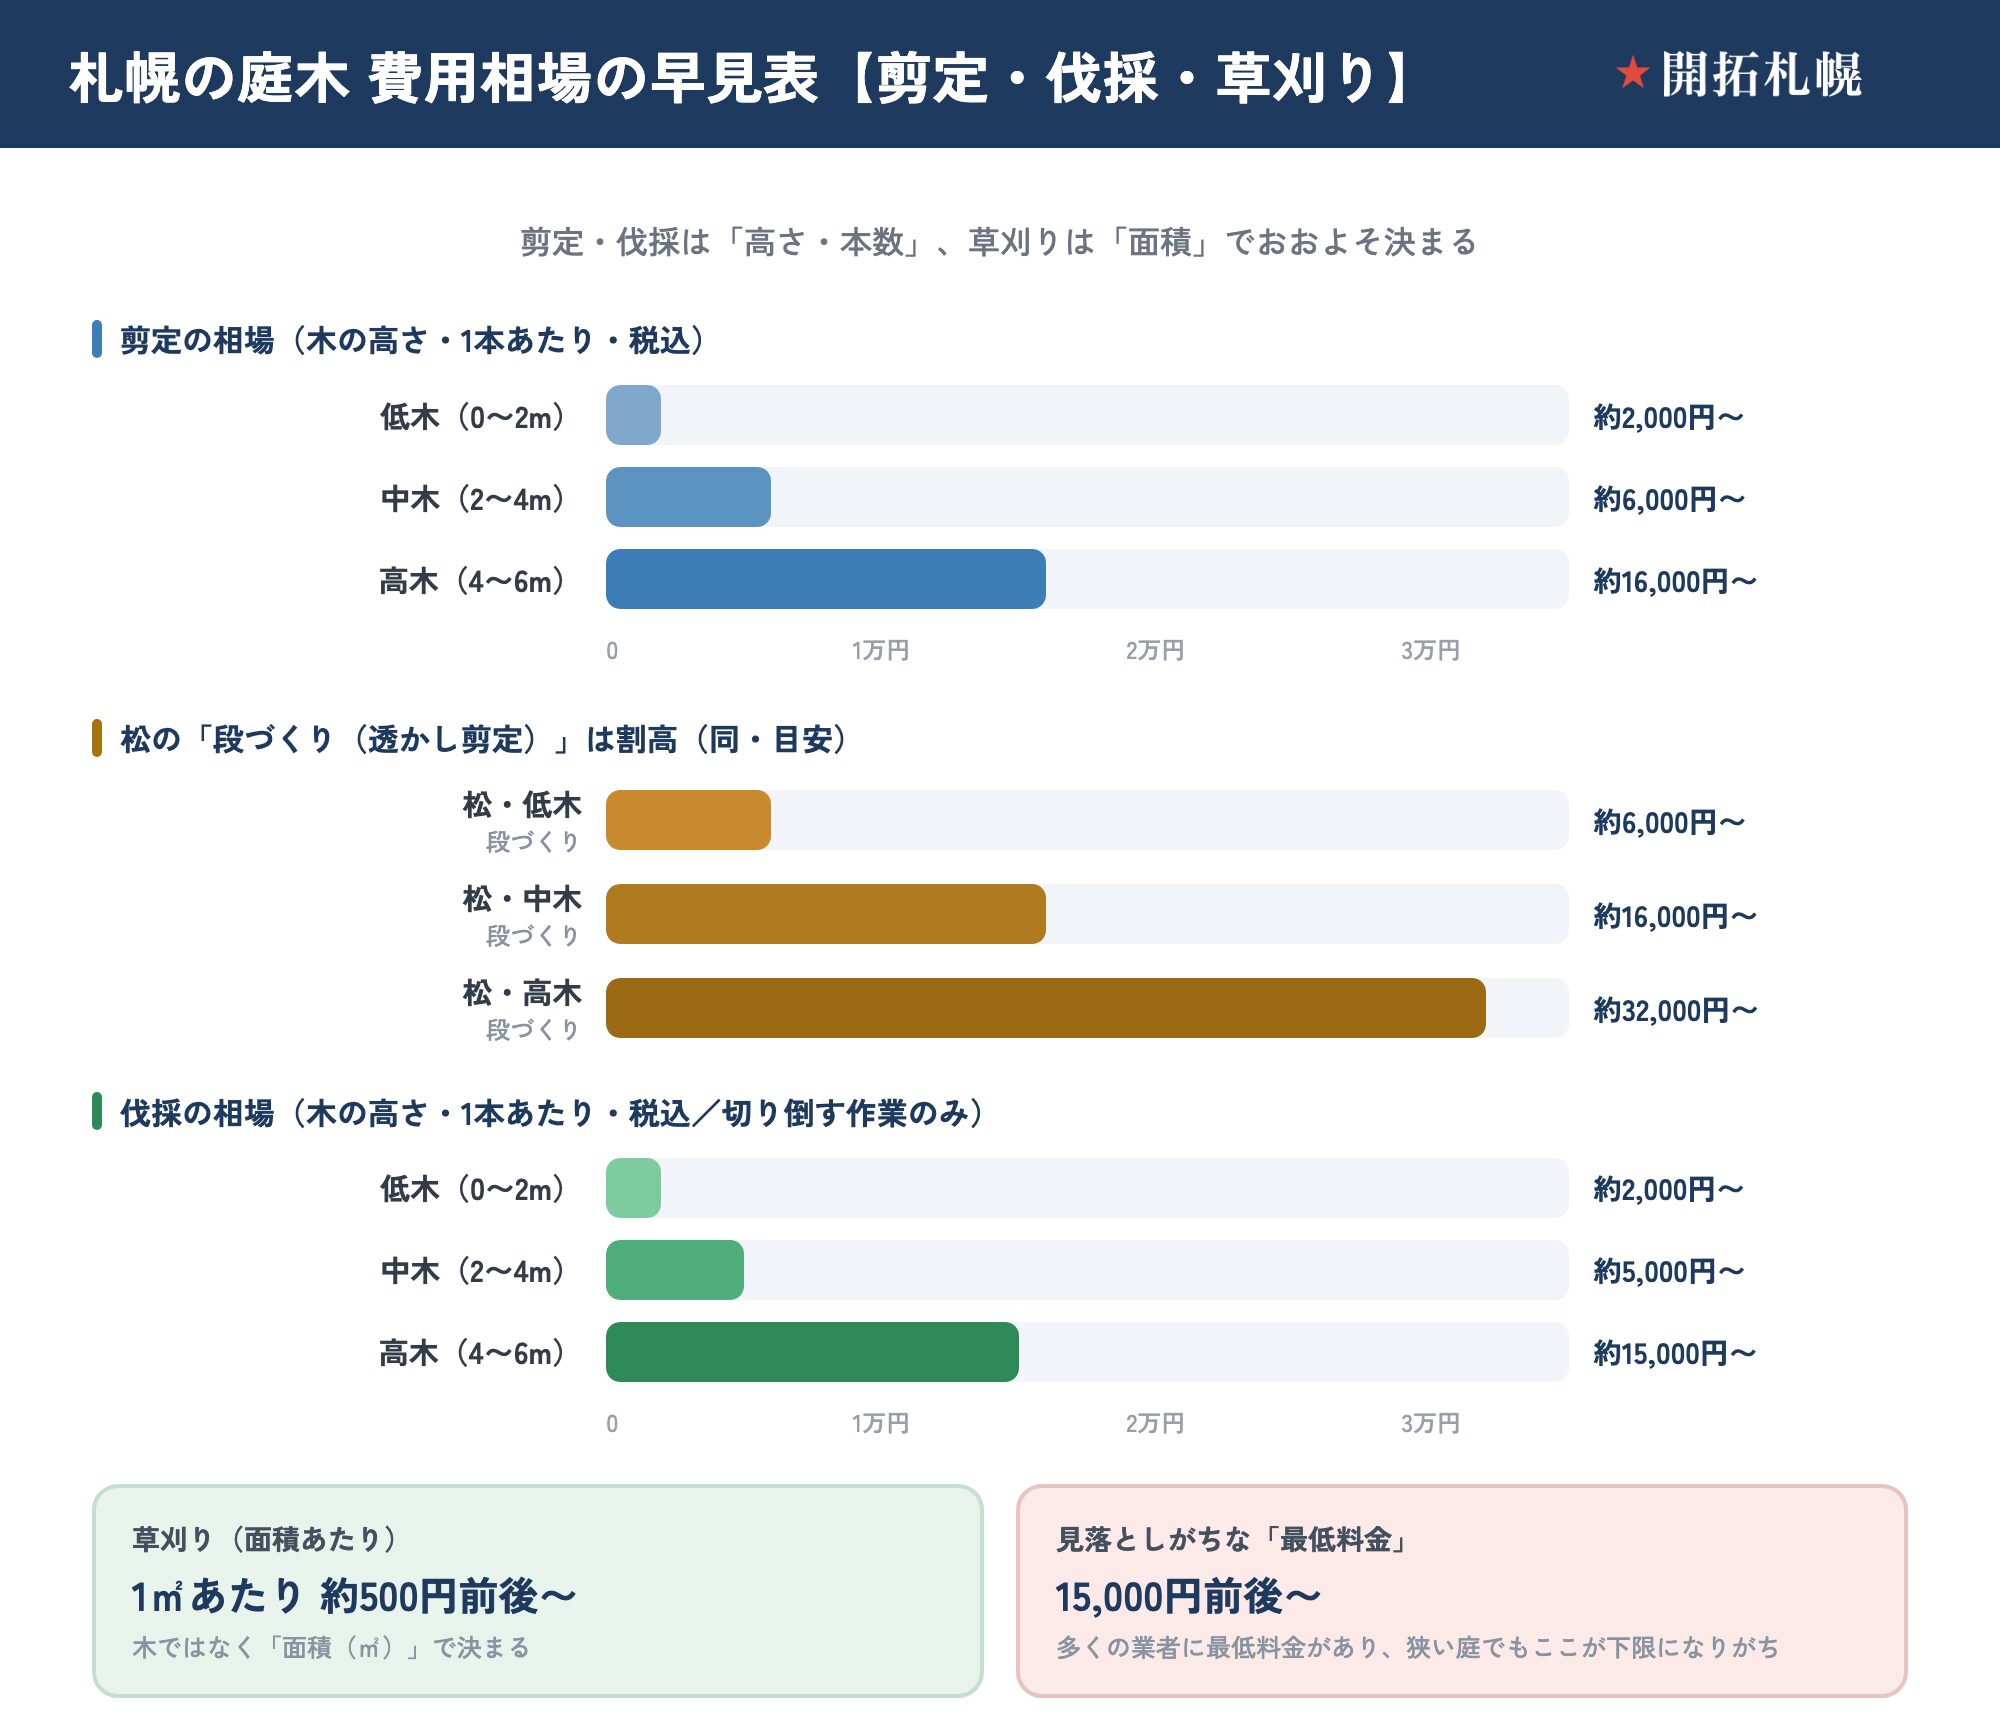Screen dimensions: 2000x1720
Task: Click the 1㎡あたり 約500円前後〜 price text
Action: 354,1597
